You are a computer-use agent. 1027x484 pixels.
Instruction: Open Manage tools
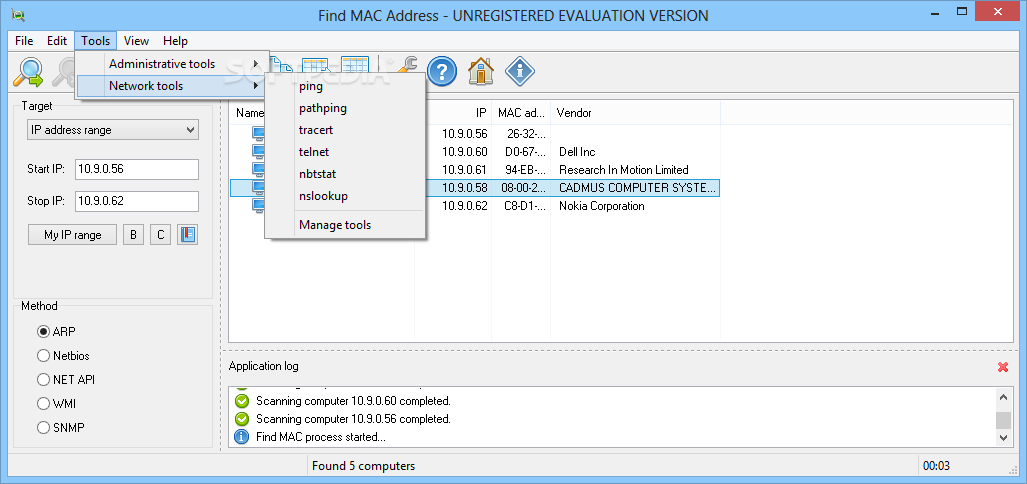tap(345, 225)
